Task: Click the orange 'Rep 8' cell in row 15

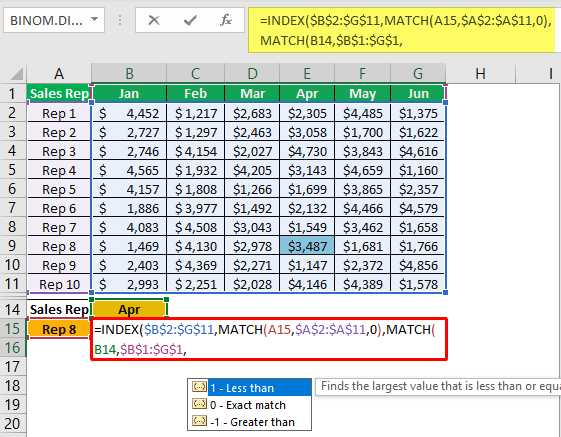Action: pos(59,329)
